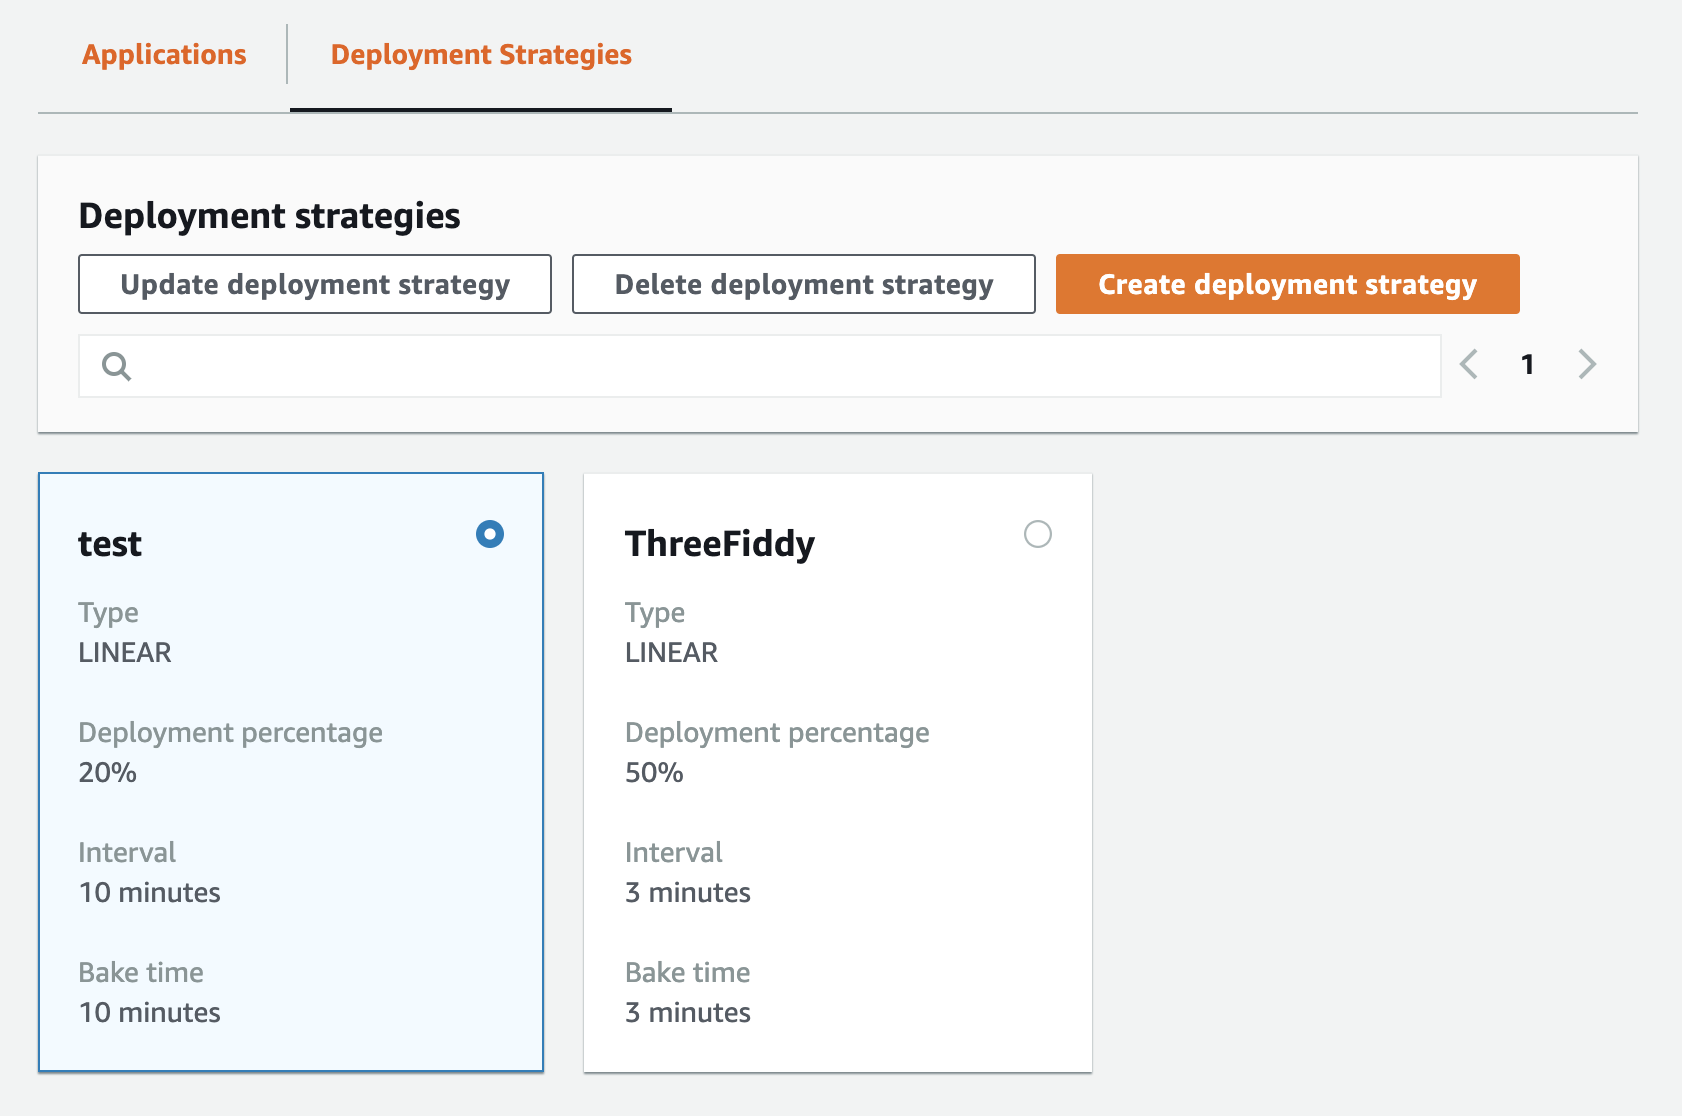Click the ThreeFiddy card title
The width and height of the screenshot is (1682, 1116).
coord(719,544)
